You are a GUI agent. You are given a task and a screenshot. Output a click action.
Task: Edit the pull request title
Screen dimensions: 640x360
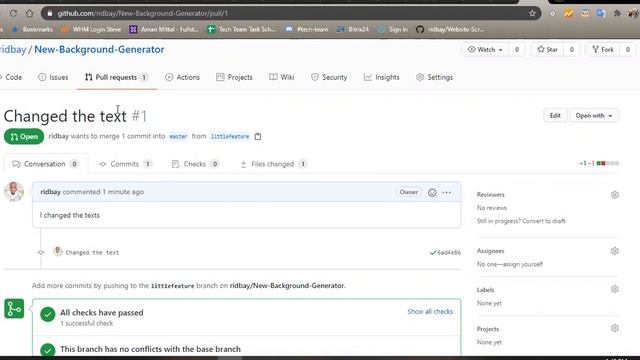point(555,116)
